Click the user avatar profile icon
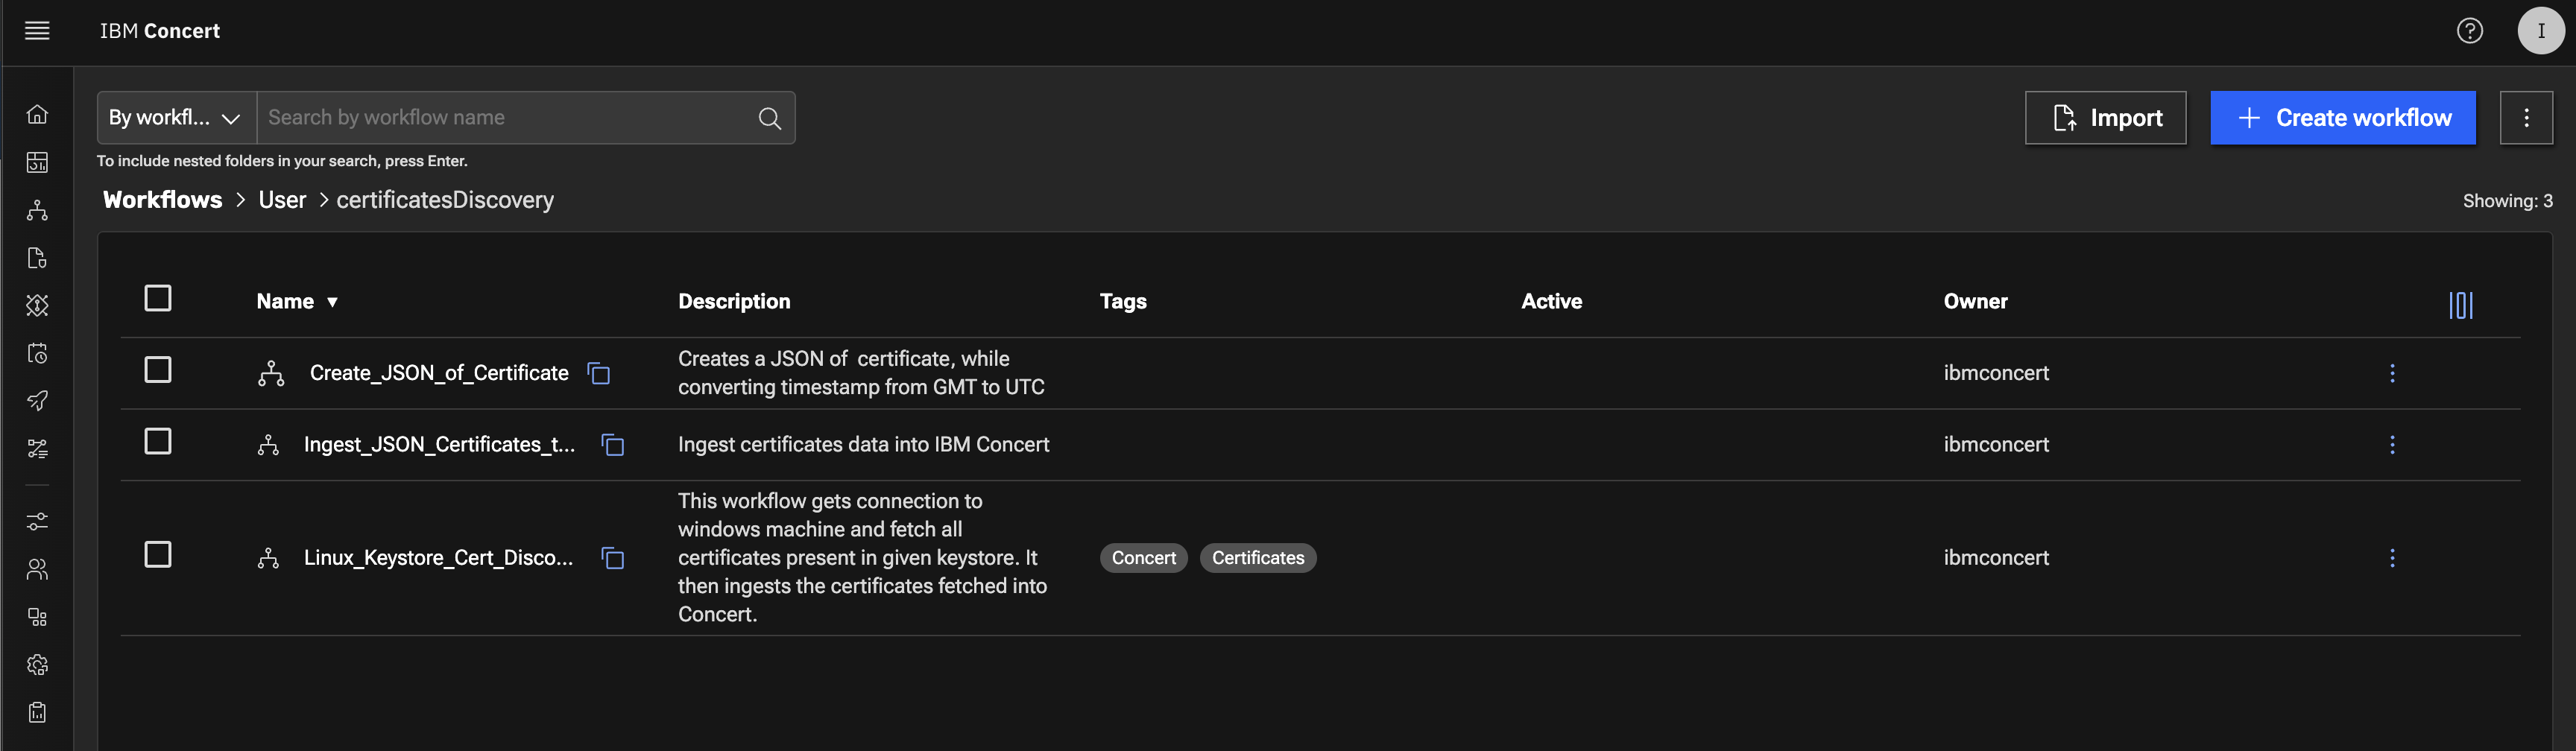The image size is (2576, 751). pyautogui.click(x=2540, y=31)
